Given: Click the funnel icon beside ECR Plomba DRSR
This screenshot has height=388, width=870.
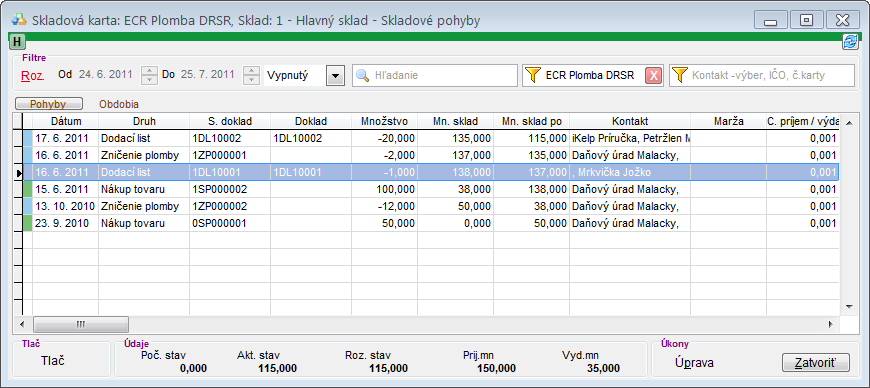Looking at the screenshot, I should tap(533, 75).
